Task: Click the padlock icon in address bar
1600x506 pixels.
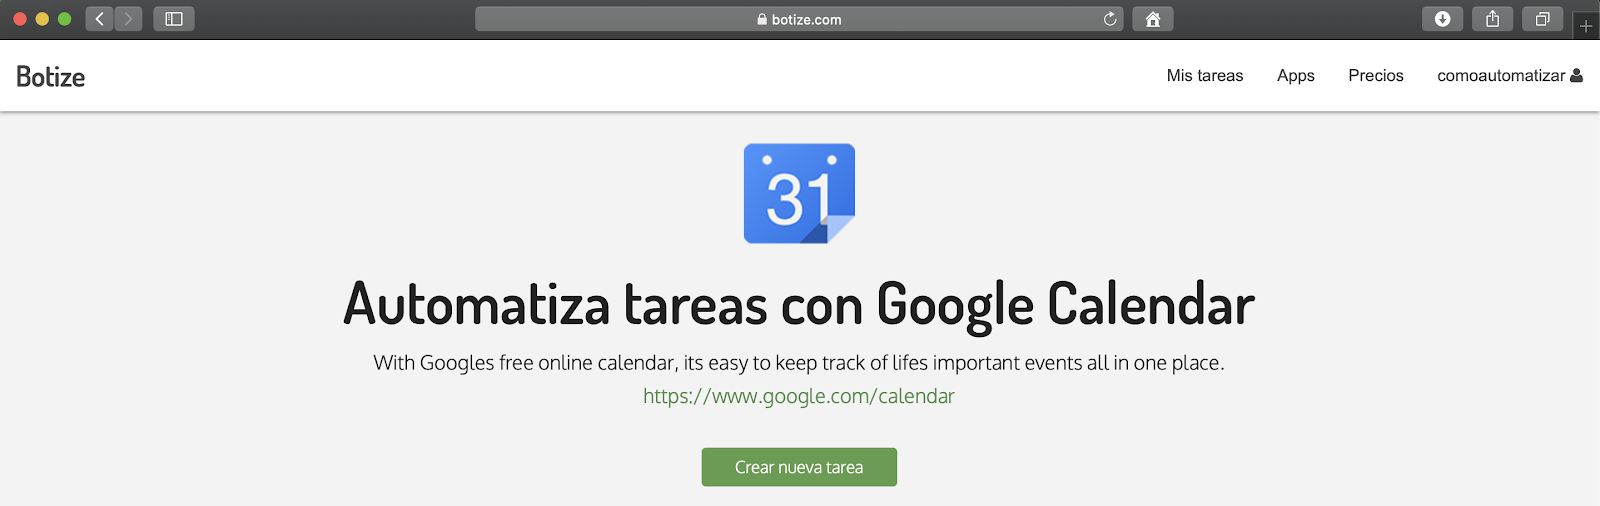Action: tap(762, 19)
